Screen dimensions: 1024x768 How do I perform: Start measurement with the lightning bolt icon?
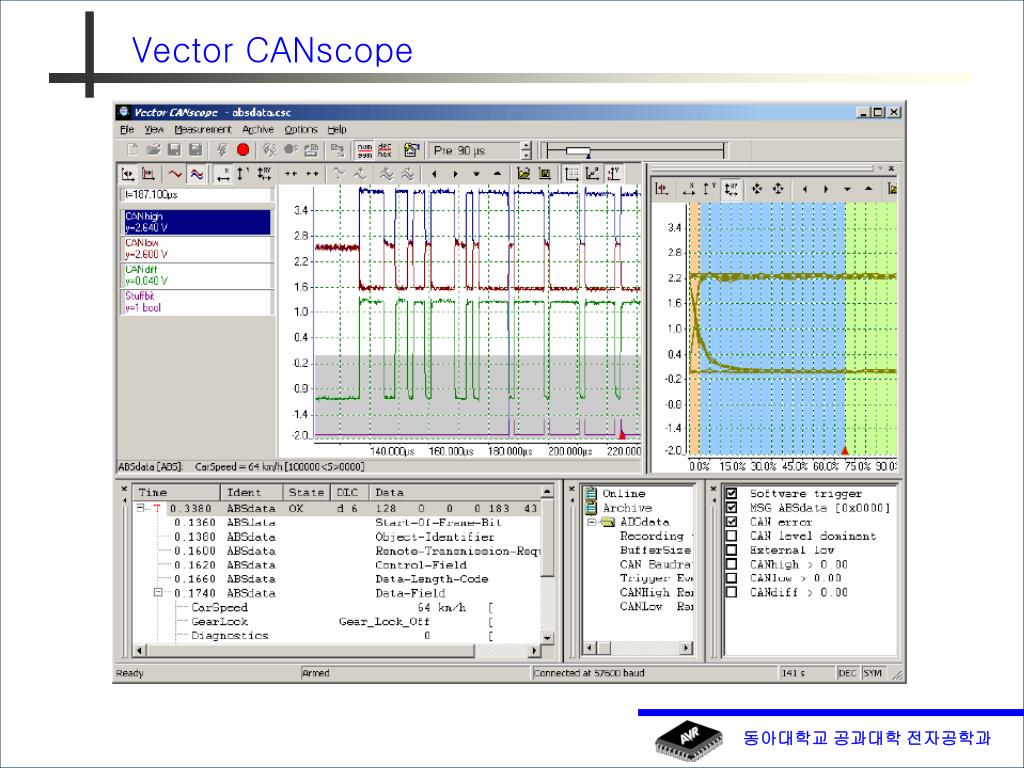(222, 150)
